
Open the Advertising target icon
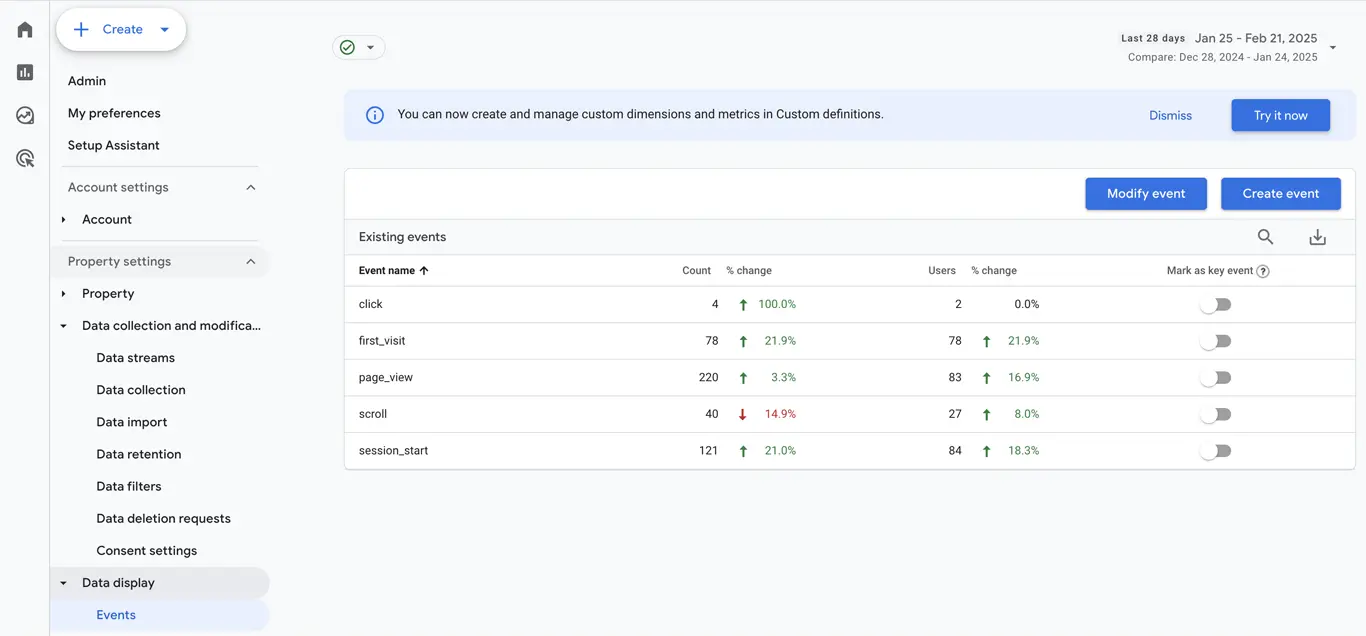(25, 158)
